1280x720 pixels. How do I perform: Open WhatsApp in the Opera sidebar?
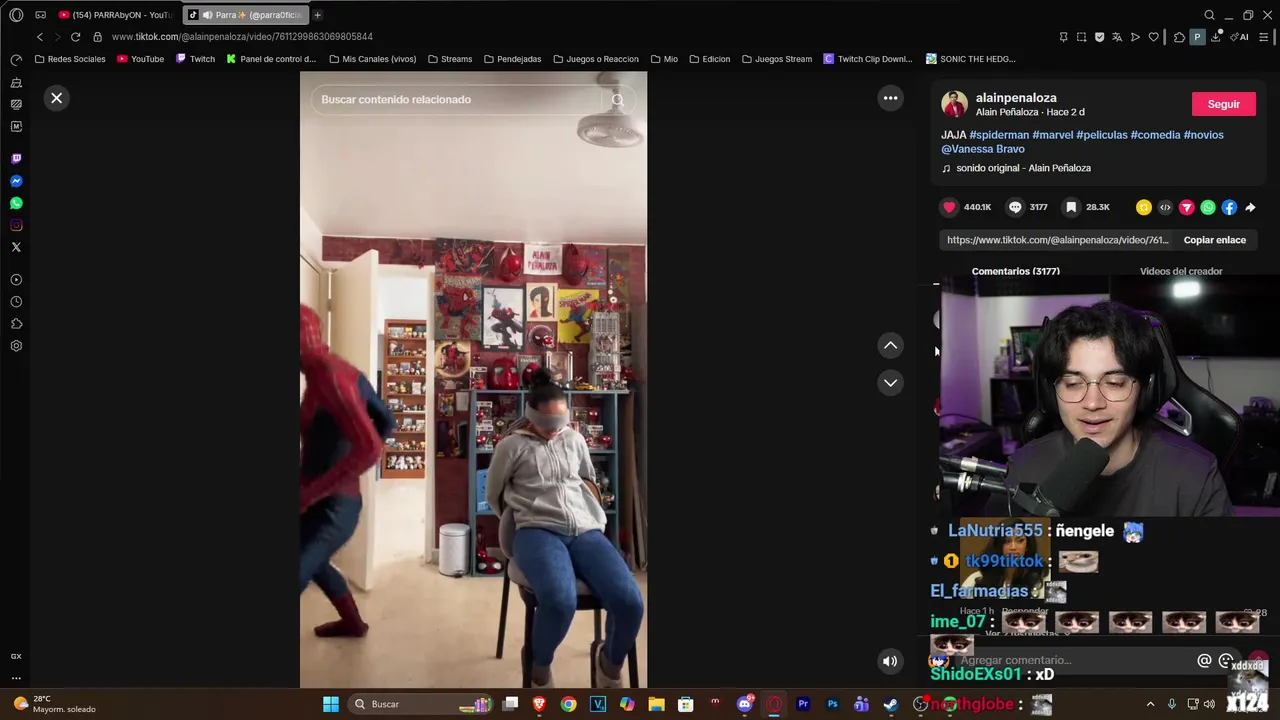(x=16, y=203)
